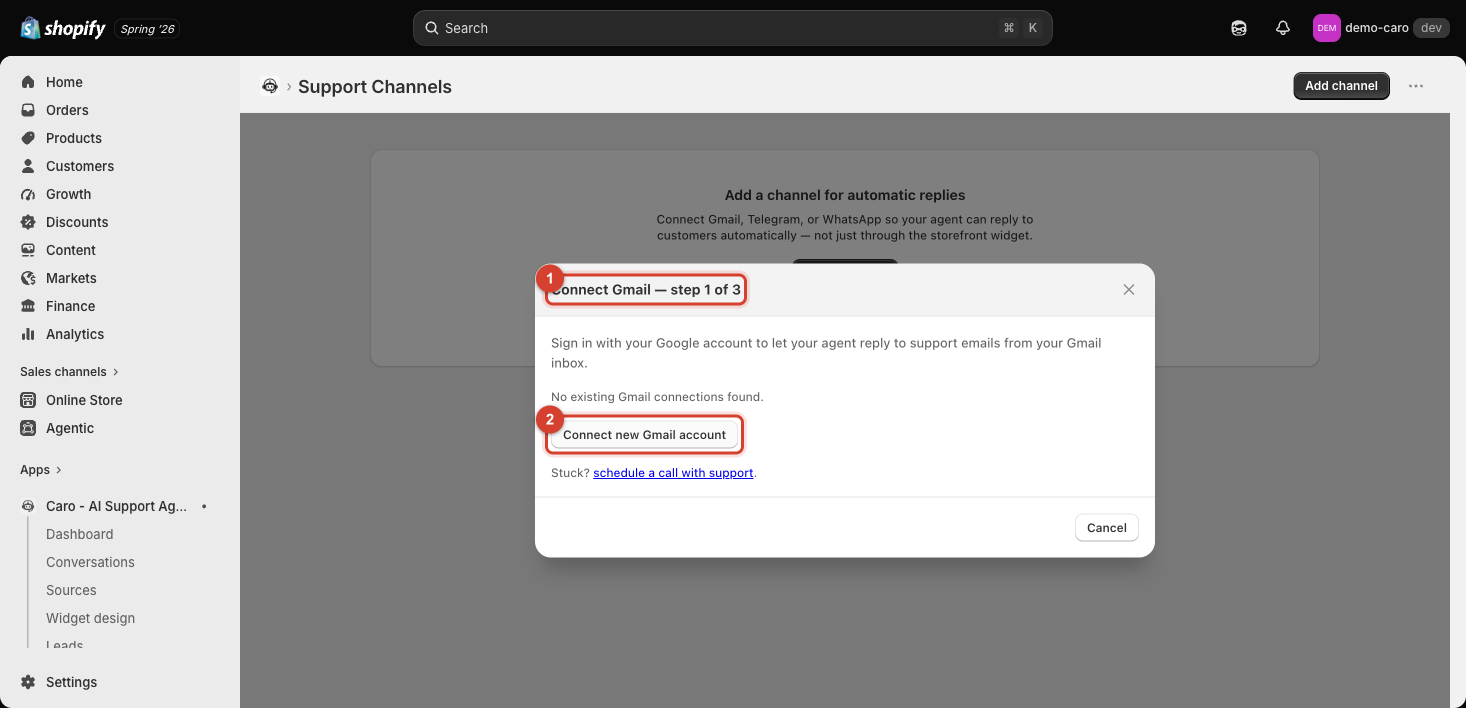Click the Online Store storefront icon
Viewport: 1466px width, 708px height.
pyautogui.click(x=28, y=400)
